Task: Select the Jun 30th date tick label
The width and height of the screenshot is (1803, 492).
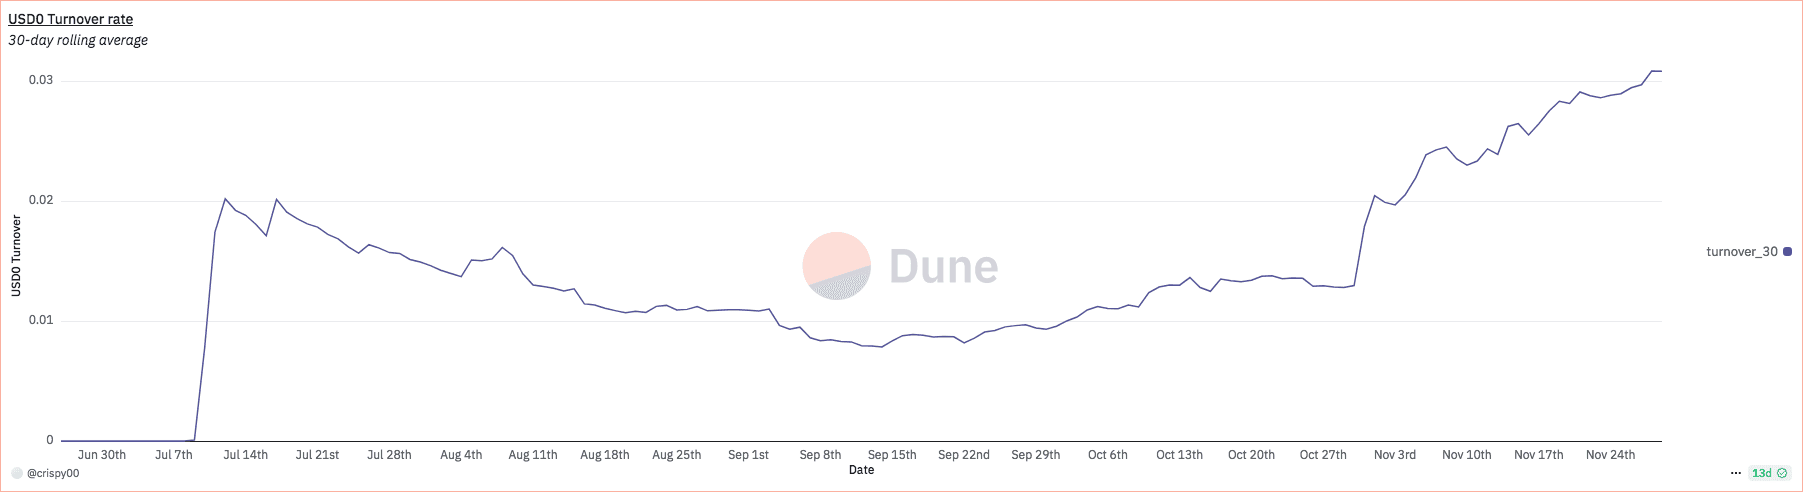Action: click(x=102, y=455)
